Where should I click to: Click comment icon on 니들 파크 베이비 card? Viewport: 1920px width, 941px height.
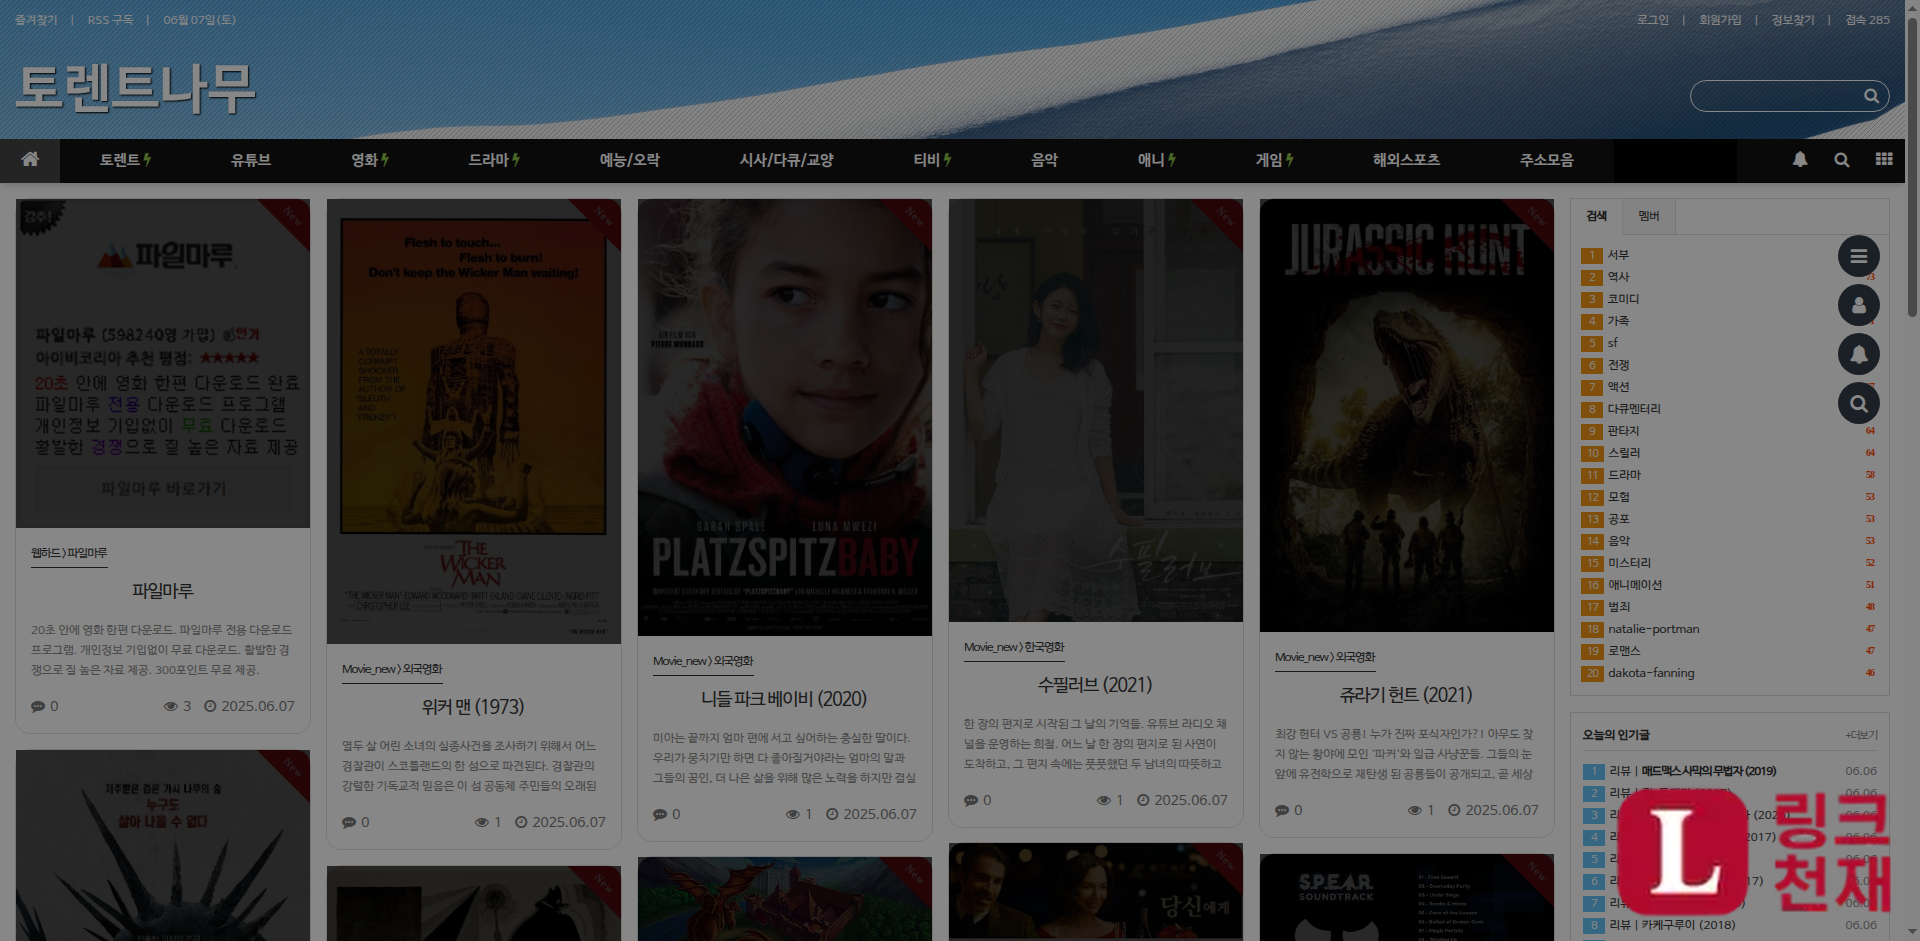coord(660,815)
